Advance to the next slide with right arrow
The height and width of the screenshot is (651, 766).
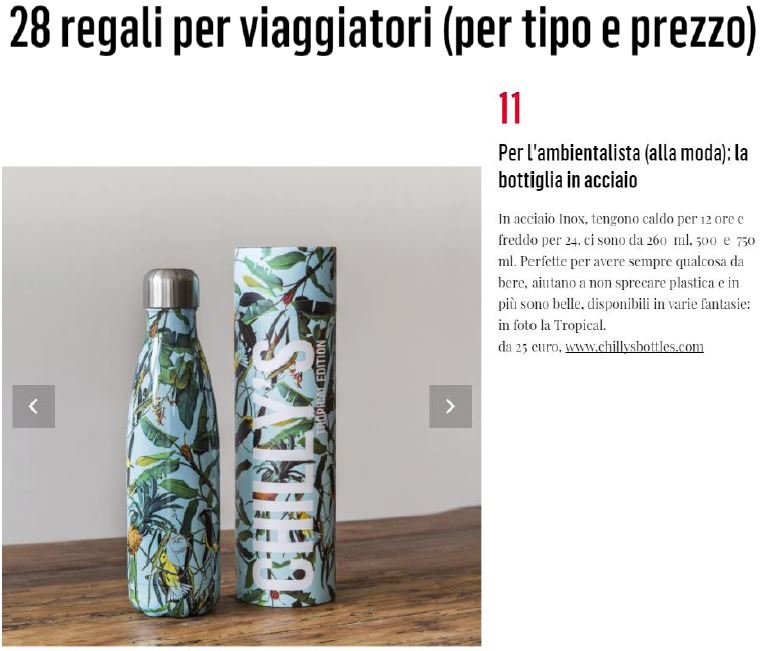tap(450, 406)
